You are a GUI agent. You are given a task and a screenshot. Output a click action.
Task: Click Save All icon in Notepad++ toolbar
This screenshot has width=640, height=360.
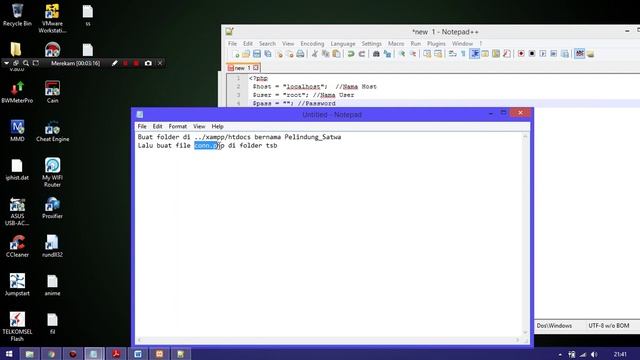pos(268,54)
